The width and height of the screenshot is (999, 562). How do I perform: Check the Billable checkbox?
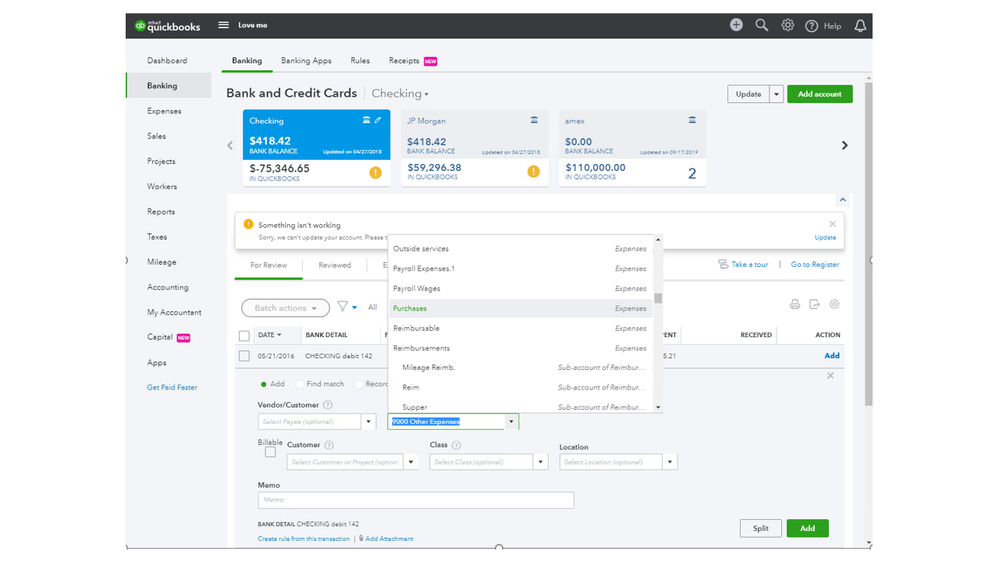tap(270, 452)
